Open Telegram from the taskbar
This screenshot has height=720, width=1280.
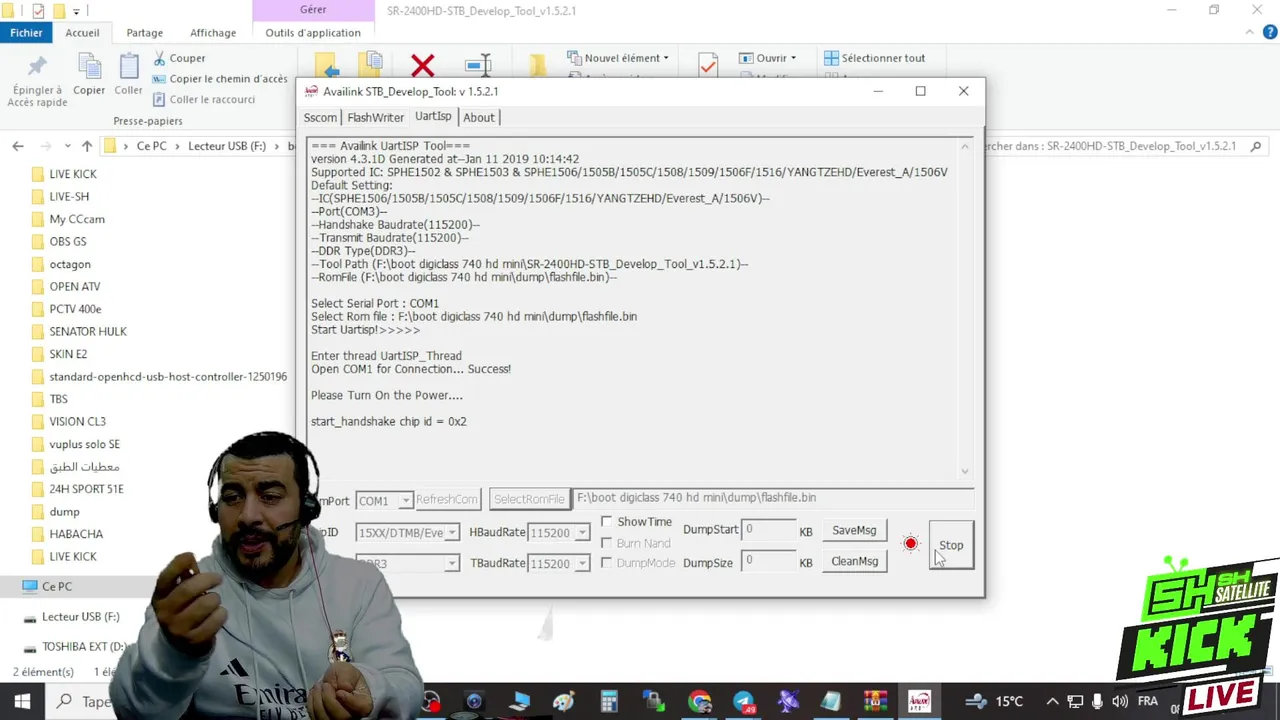pyautogui.click(x=744, y=701)
